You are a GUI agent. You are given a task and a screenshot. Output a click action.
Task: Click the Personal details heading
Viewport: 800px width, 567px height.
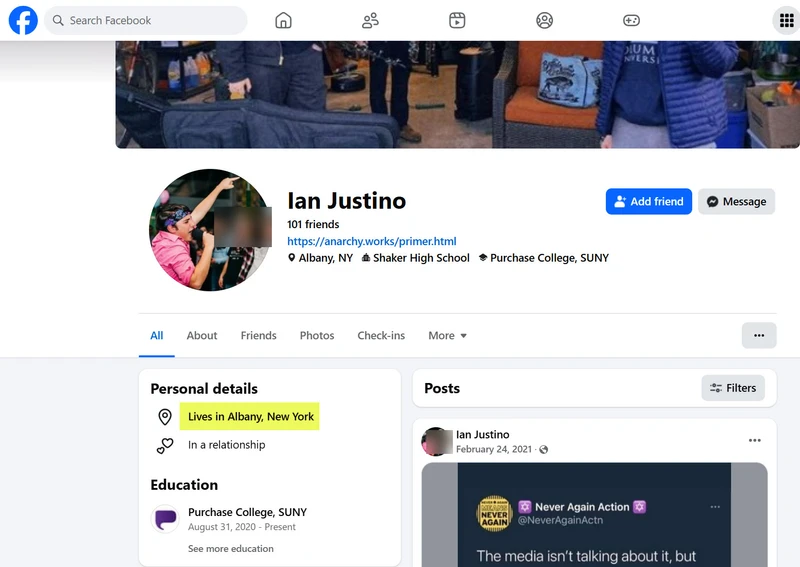[204, 389]
